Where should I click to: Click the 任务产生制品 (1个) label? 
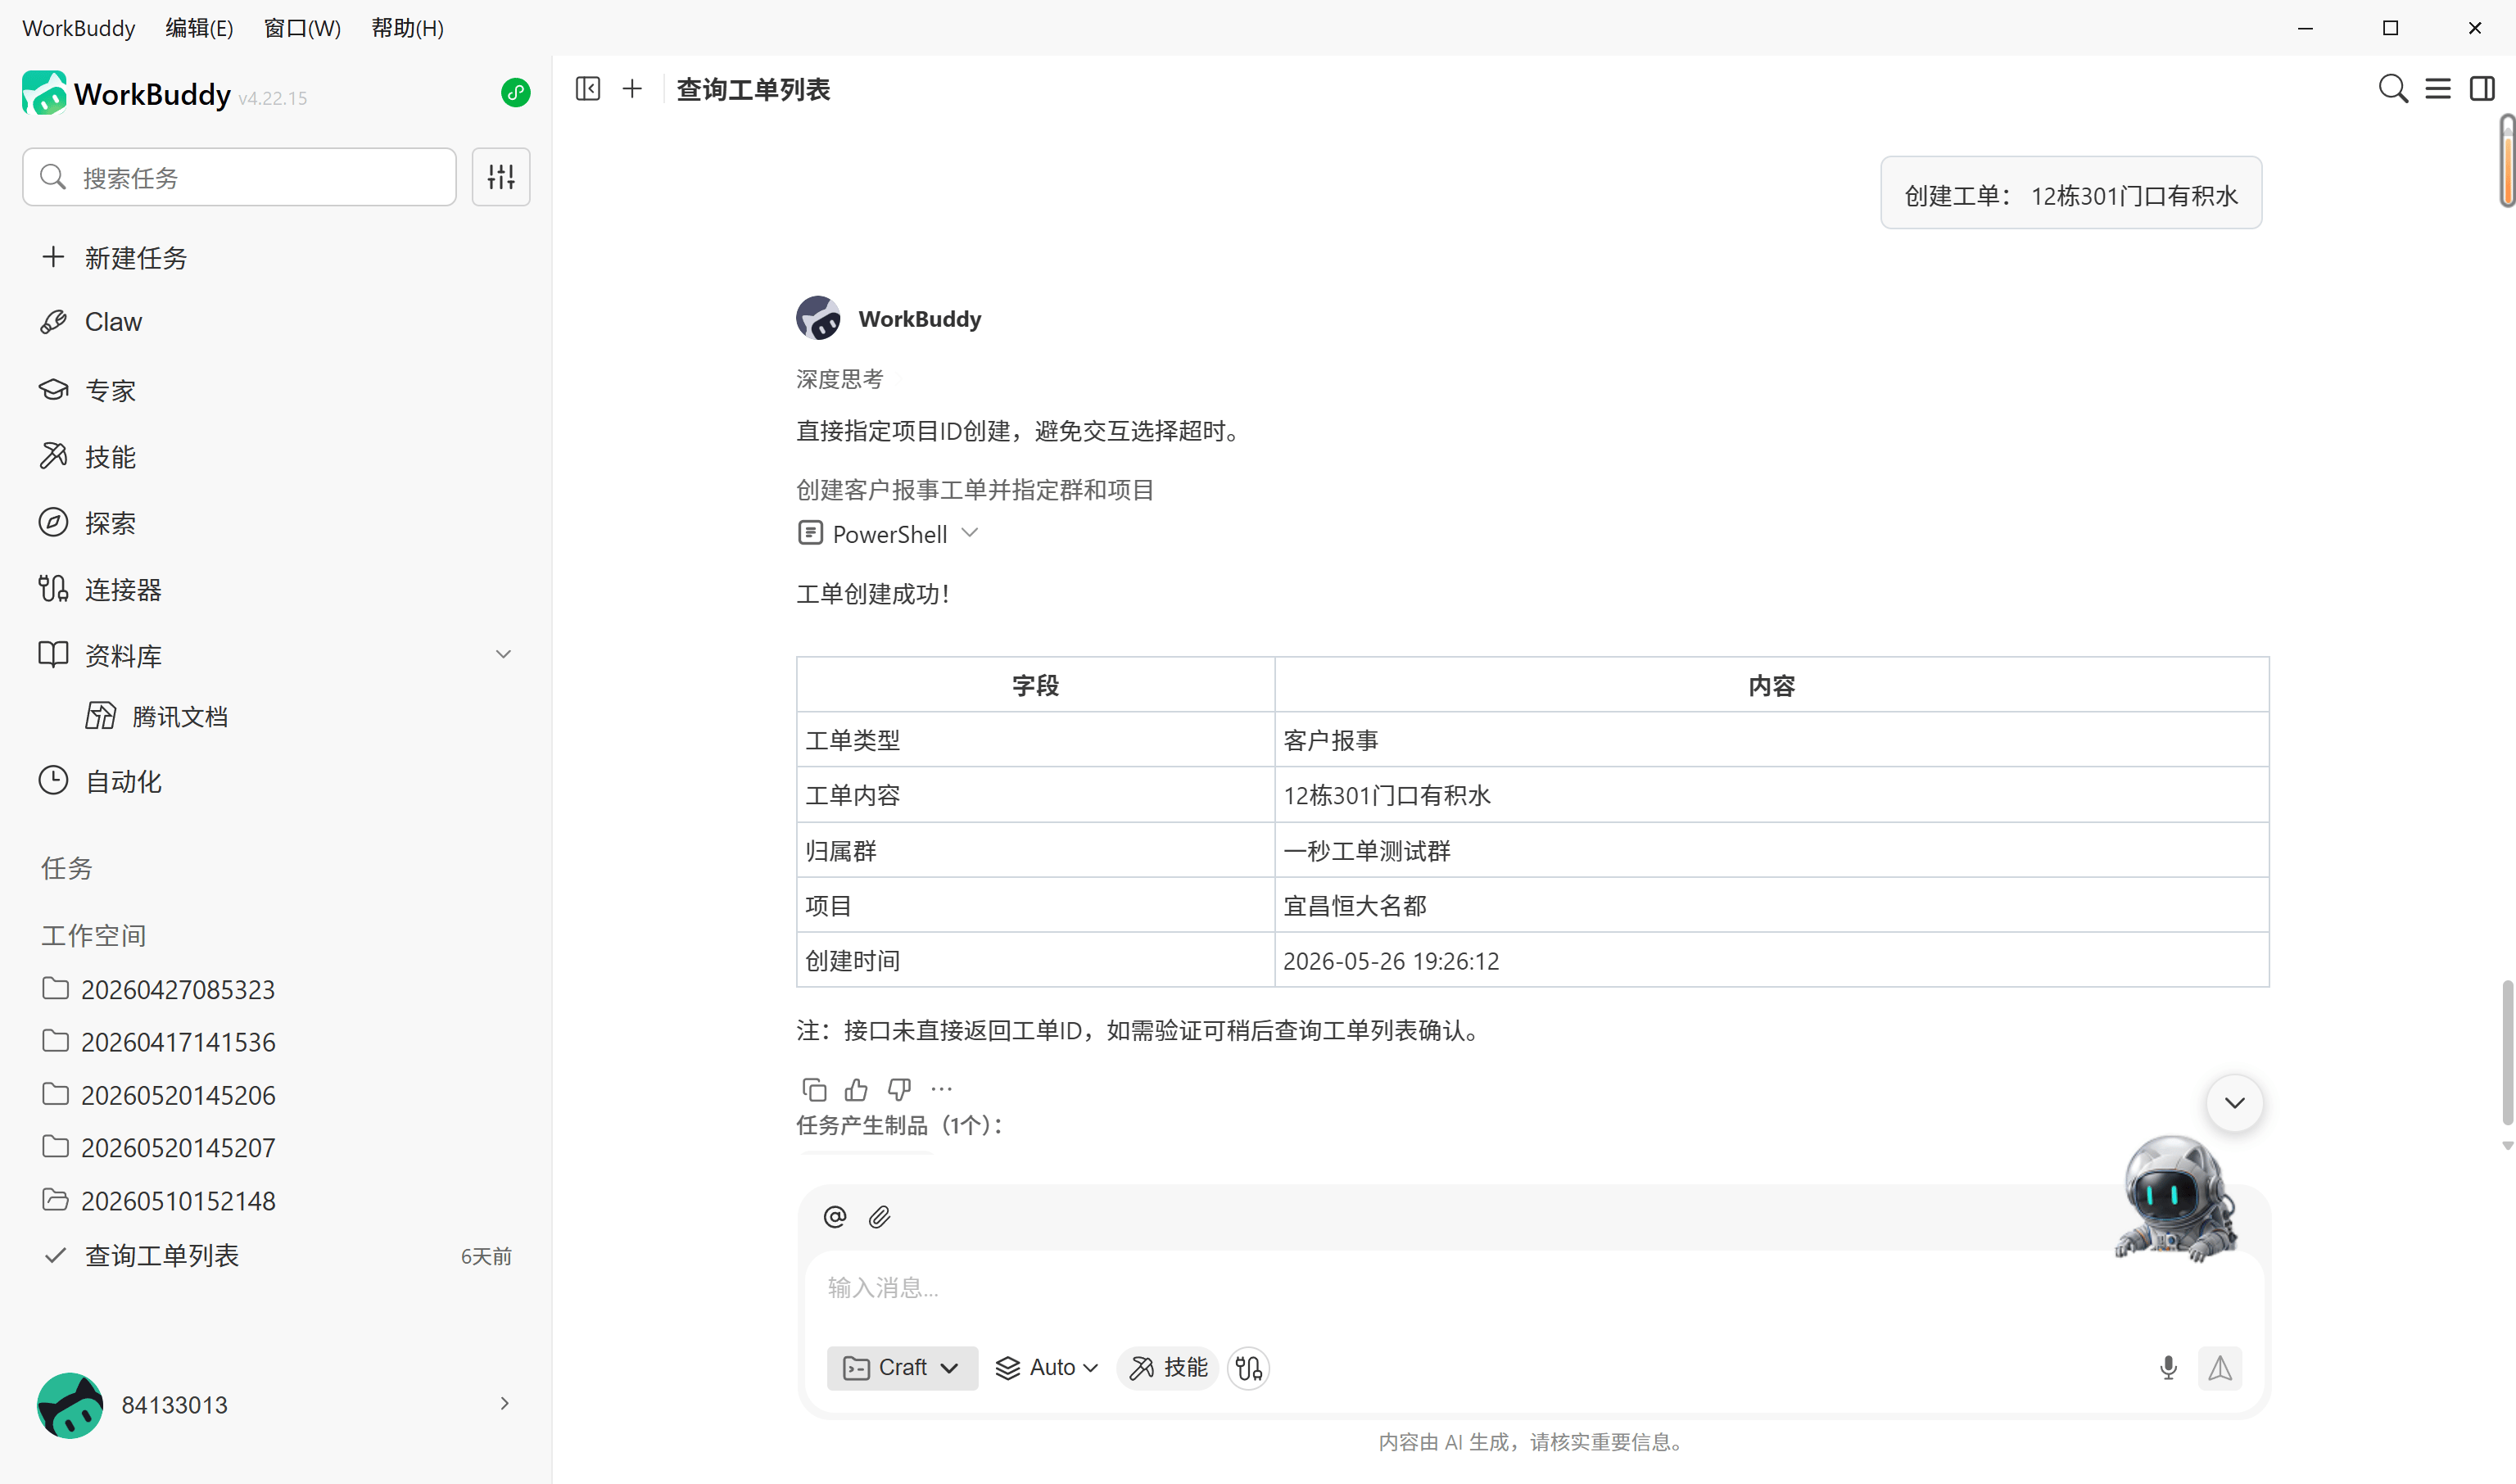(x=899, y=1125)
